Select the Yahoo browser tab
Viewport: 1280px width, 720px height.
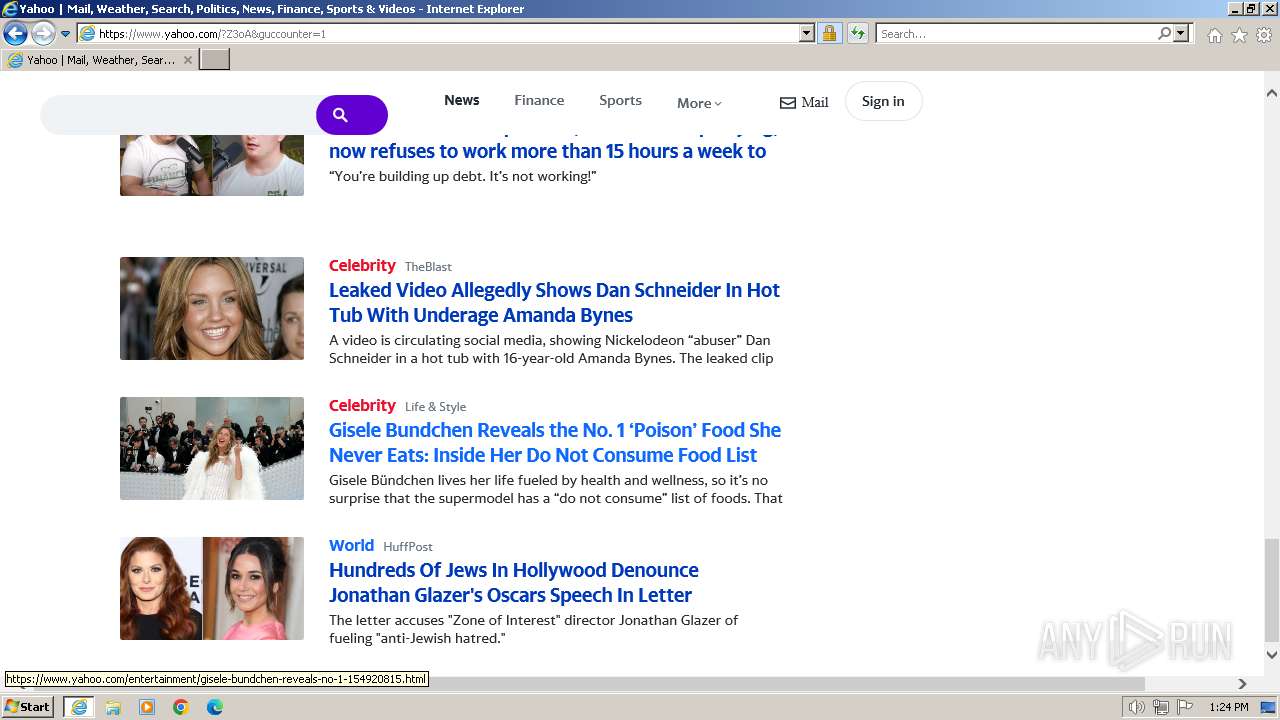[100, 60]
